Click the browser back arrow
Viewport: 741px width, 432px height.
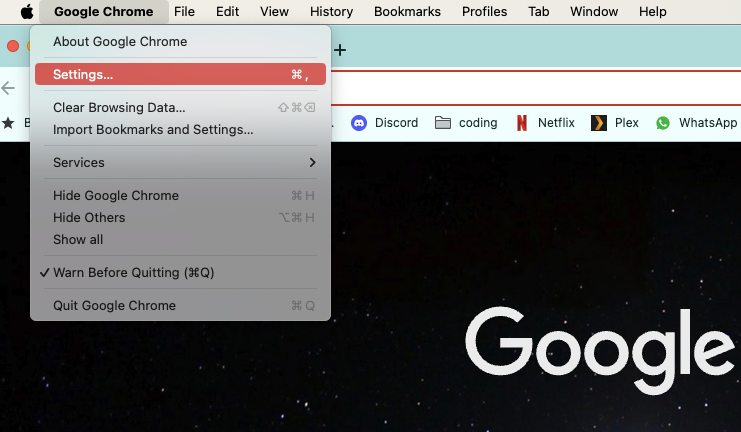(x=8, y=88)
